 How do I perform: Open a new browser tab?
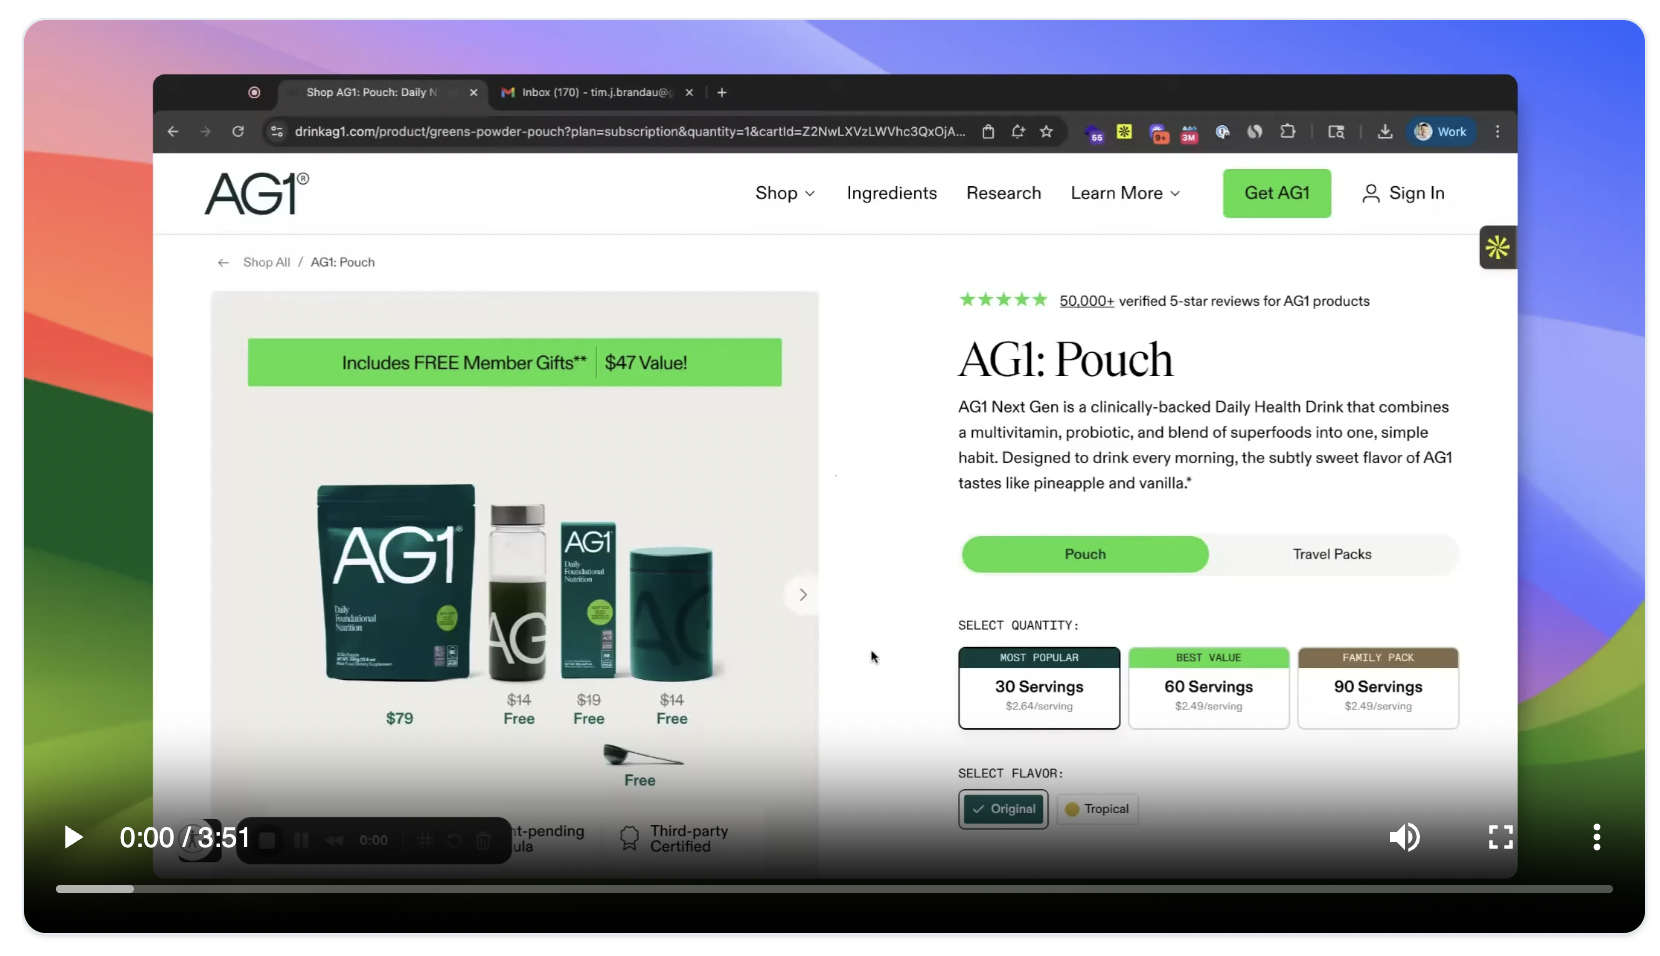point(722,92)
